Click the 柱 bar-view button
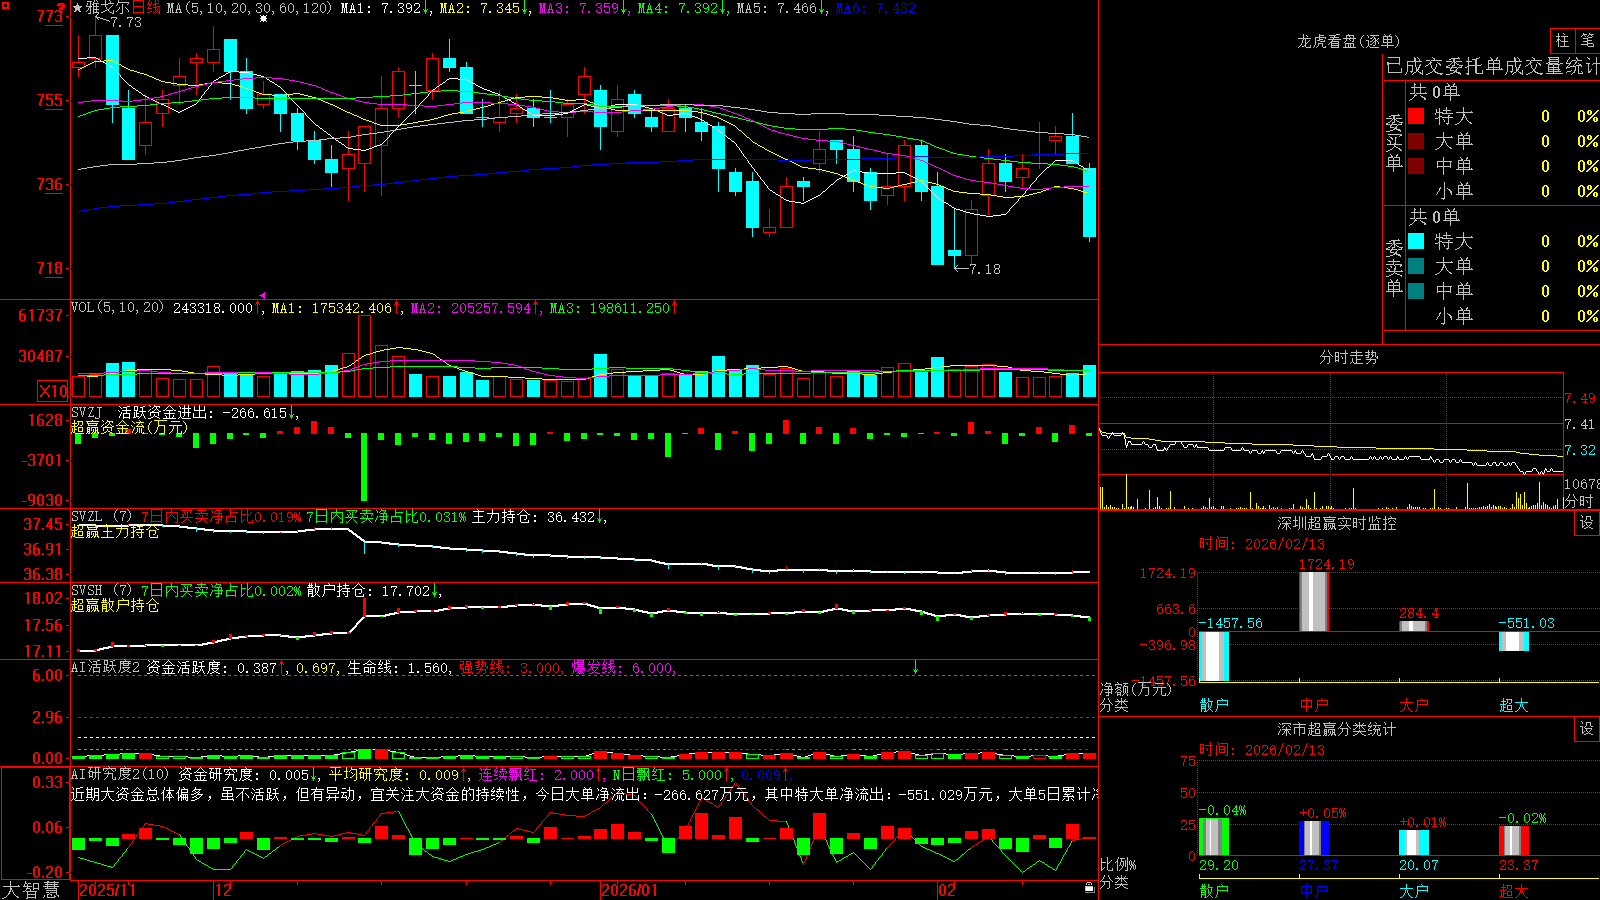1600x900 pixels. (x=1562, y=41)
